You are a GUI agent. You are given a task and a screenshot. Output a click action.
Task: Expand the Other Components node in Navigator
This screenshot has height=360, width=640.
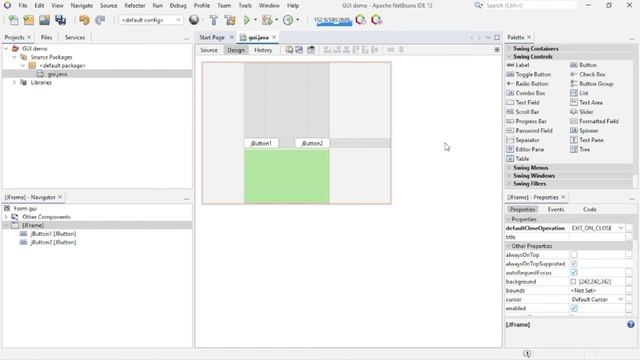click(6, 217)
